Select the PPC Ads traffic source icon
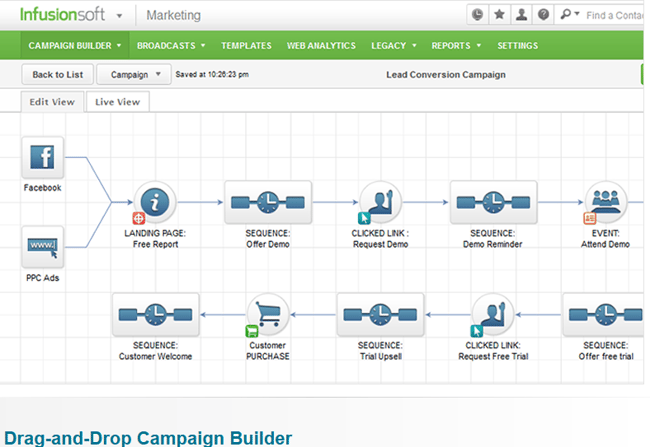This screenshot has width=650, height=447. pos(43,247)
